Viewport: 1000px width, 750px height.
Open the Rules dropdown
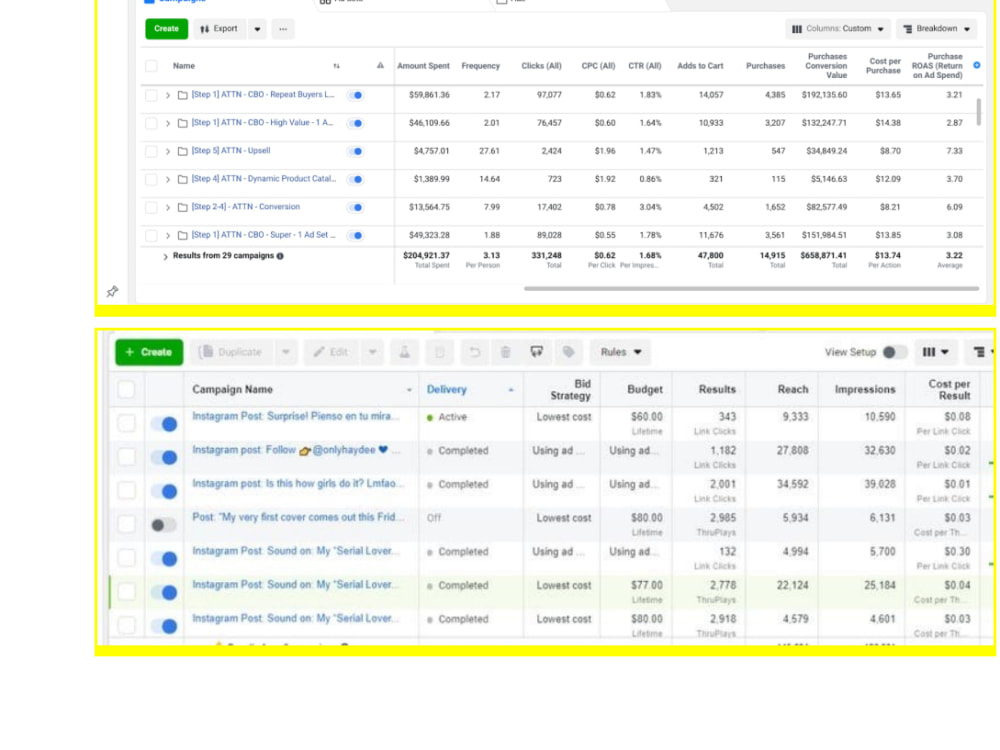(621, 352)
